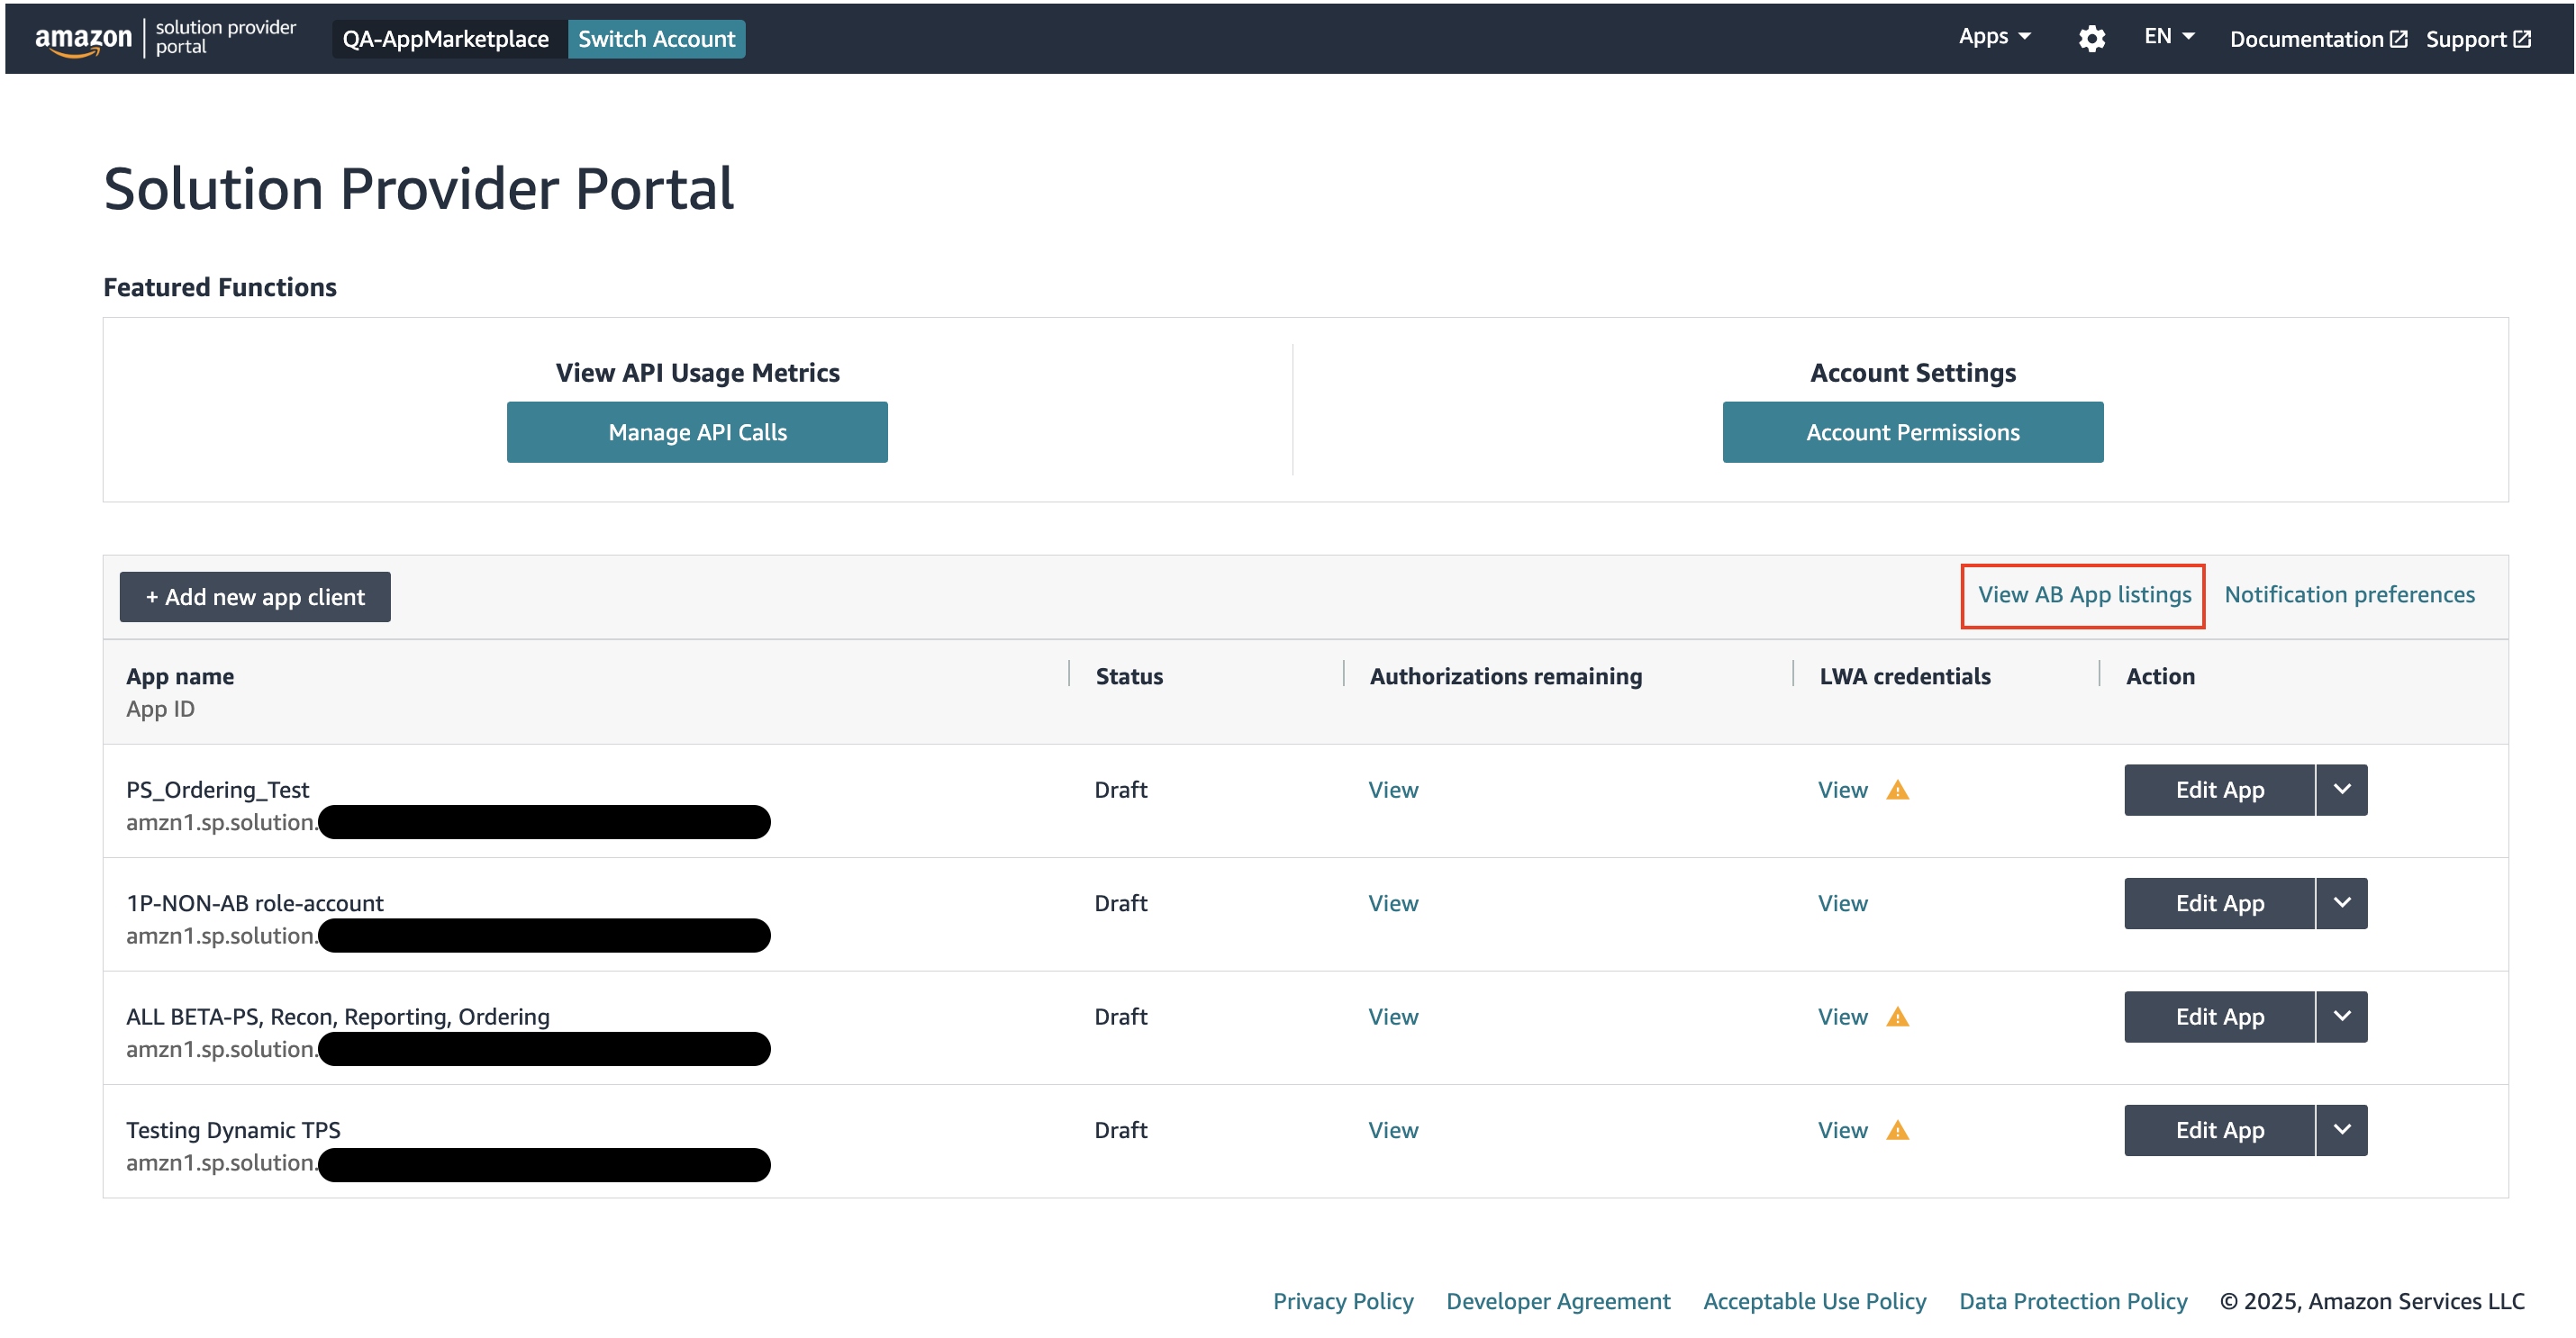Click the QA-AppMarketplace account label

[446, 39]
